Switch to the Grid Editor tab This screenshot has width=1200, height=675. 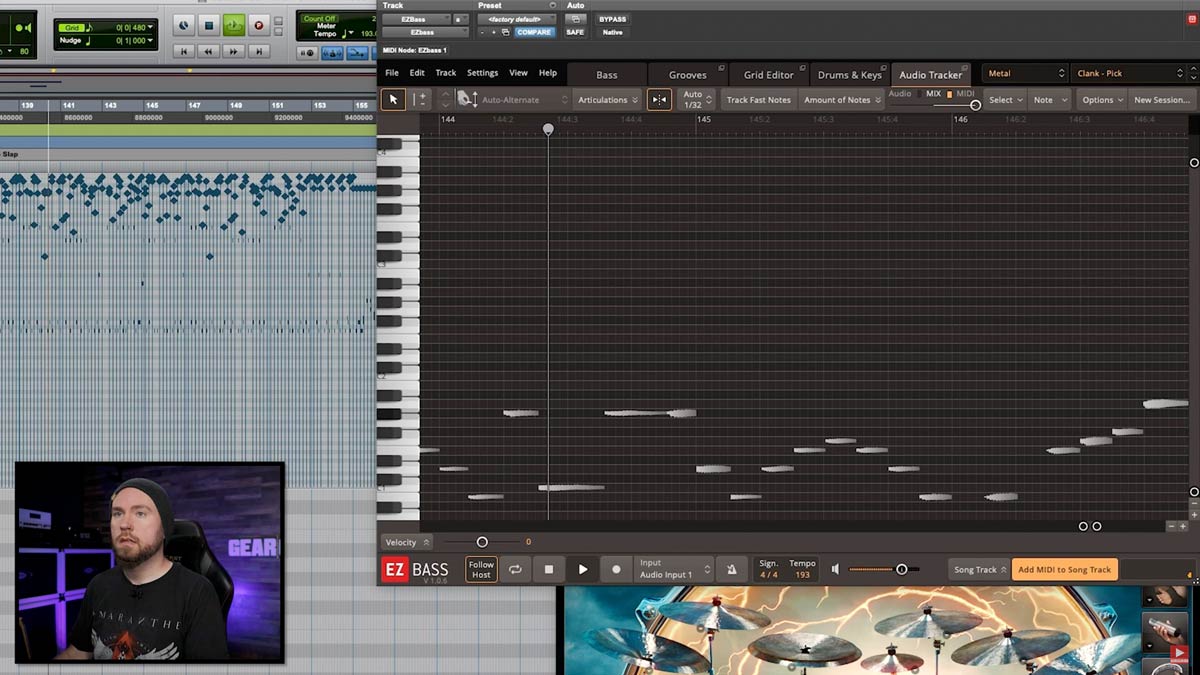[x=769, y=75]
